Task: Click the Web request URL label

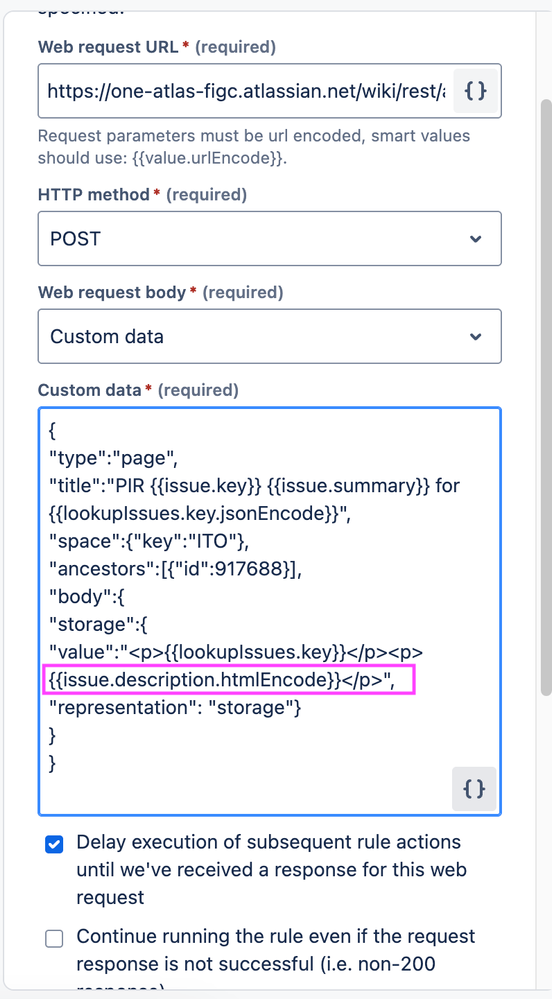Action: click(x=108, y=47)
